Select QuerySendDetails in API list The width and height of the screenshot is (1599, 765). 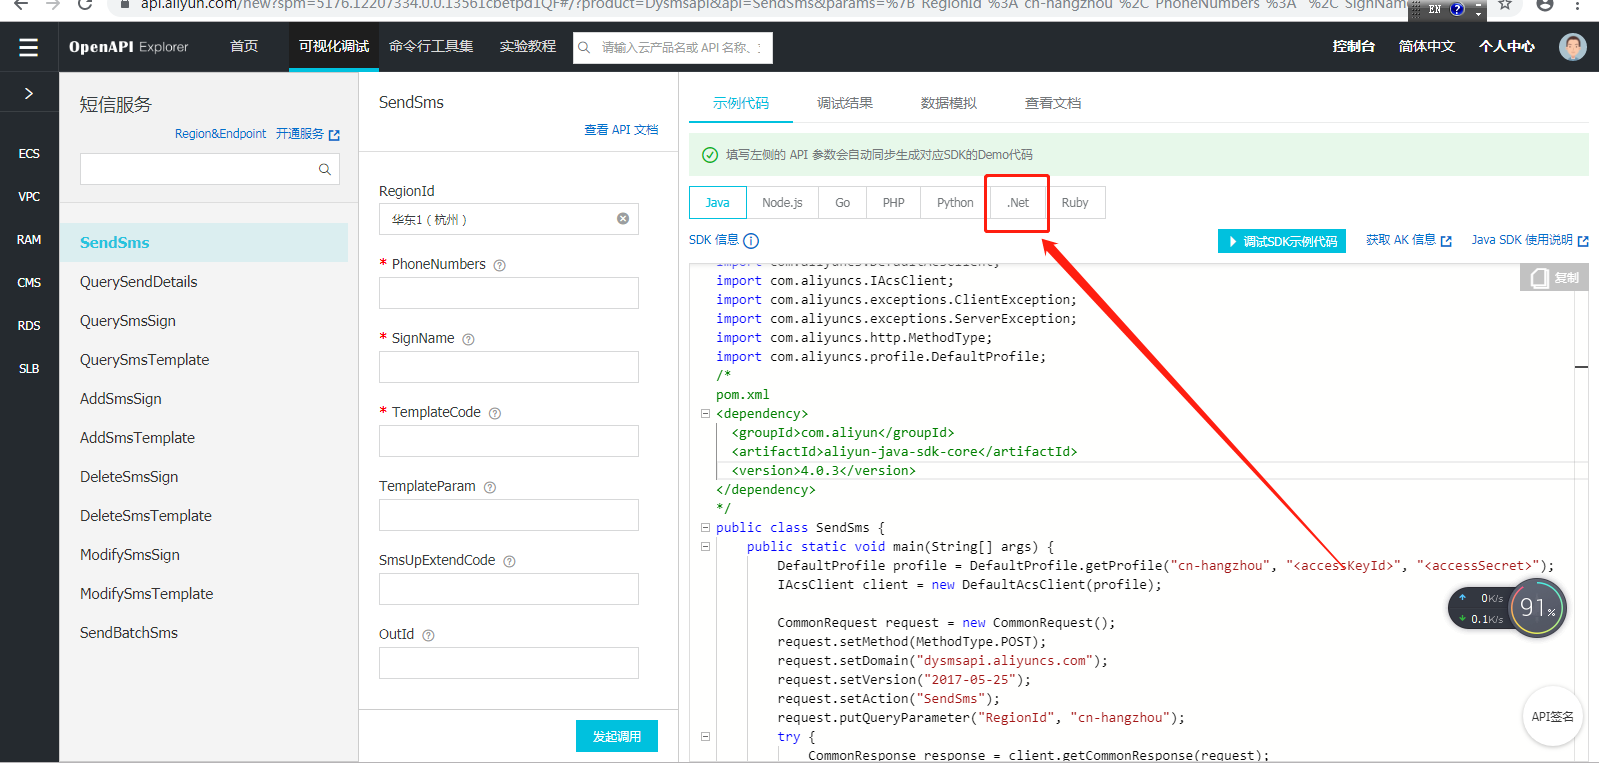click(139, 282)
